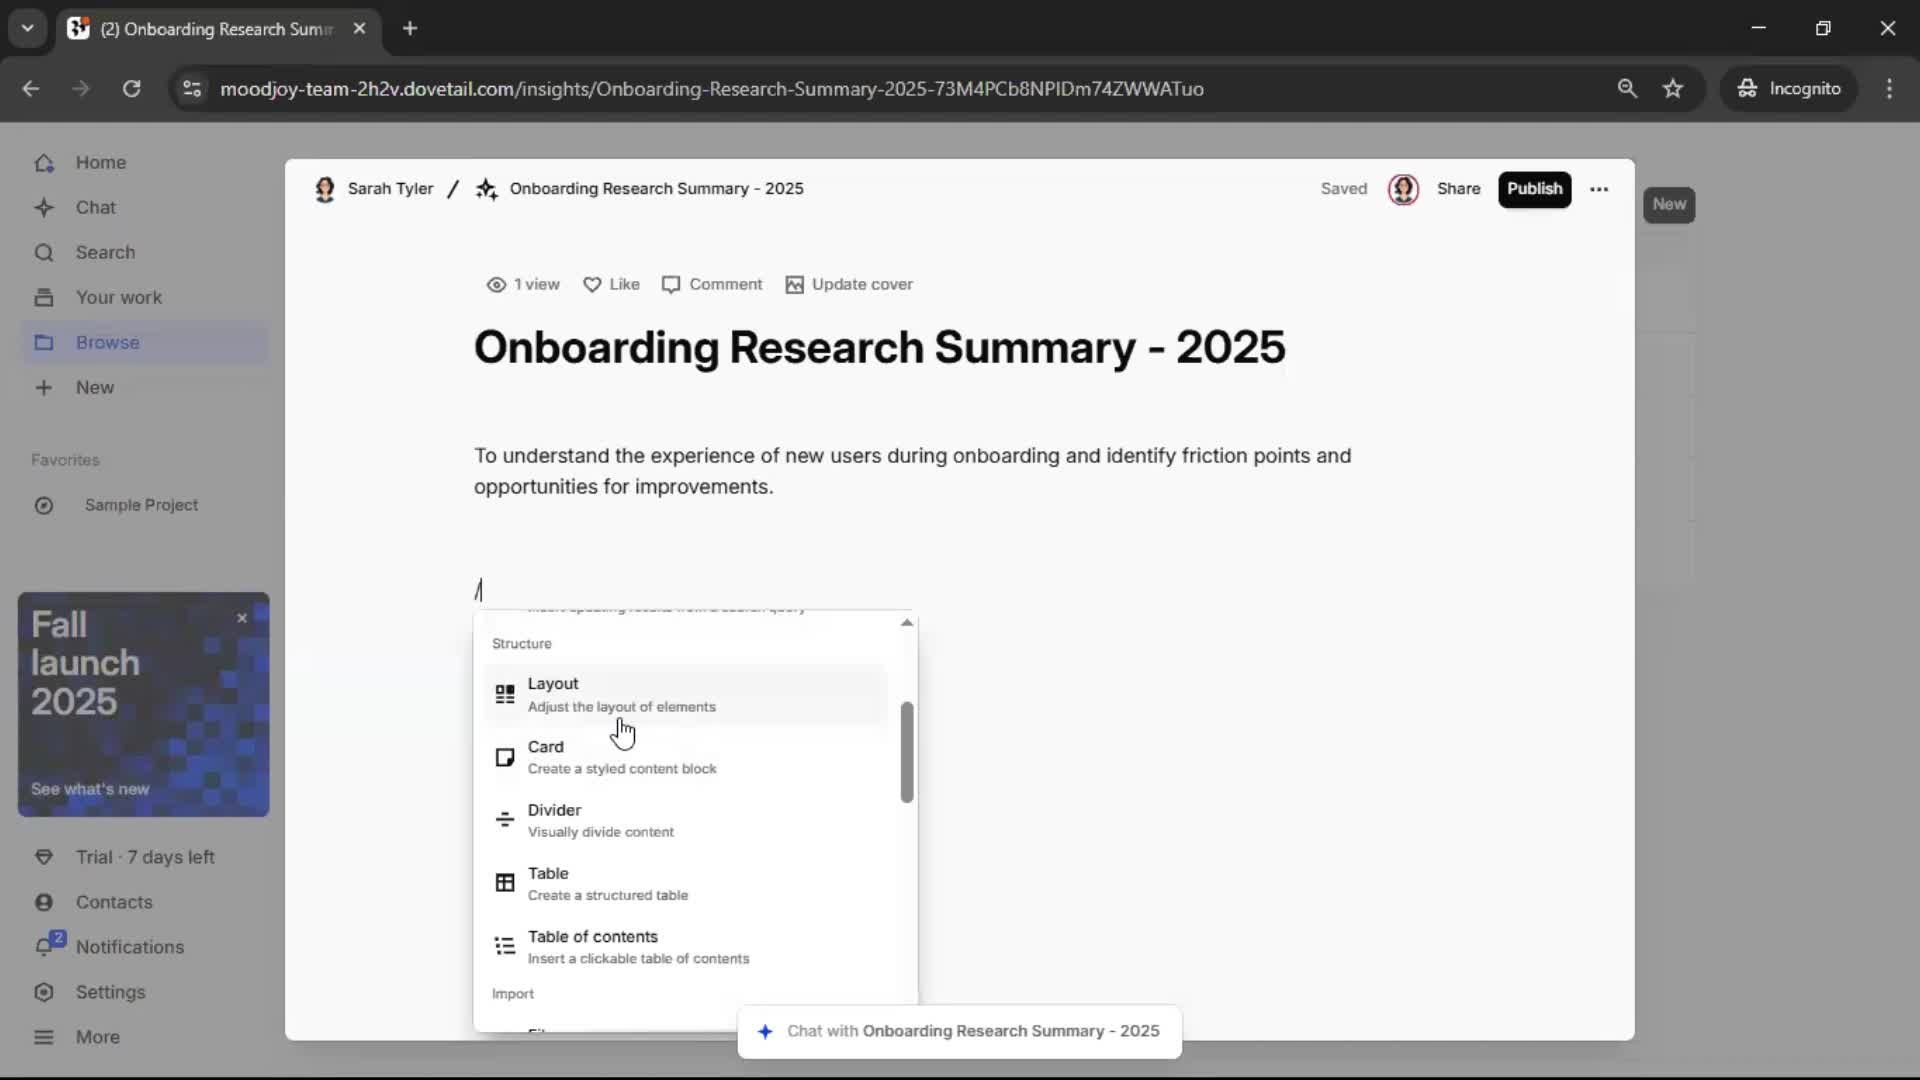Click the Table of contents list icon

[505, 946]
